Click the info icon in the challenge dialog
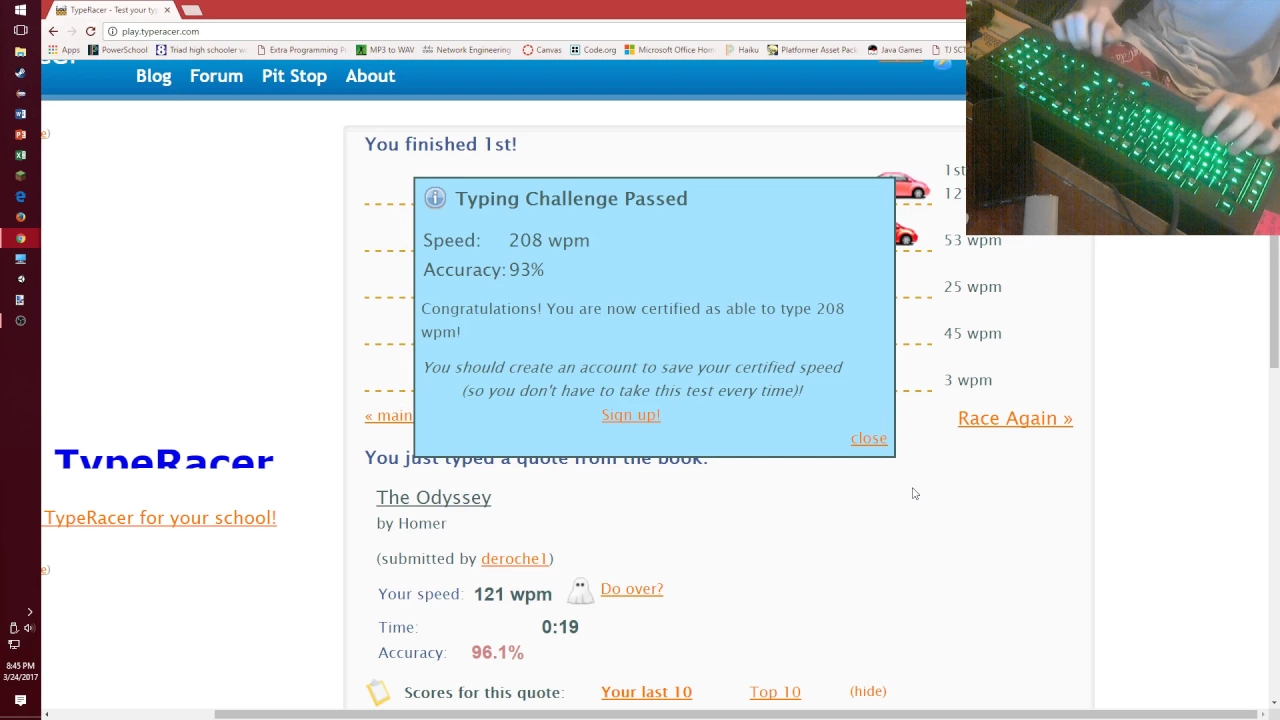The image size is (1280, 720). [x=435, y=198]
